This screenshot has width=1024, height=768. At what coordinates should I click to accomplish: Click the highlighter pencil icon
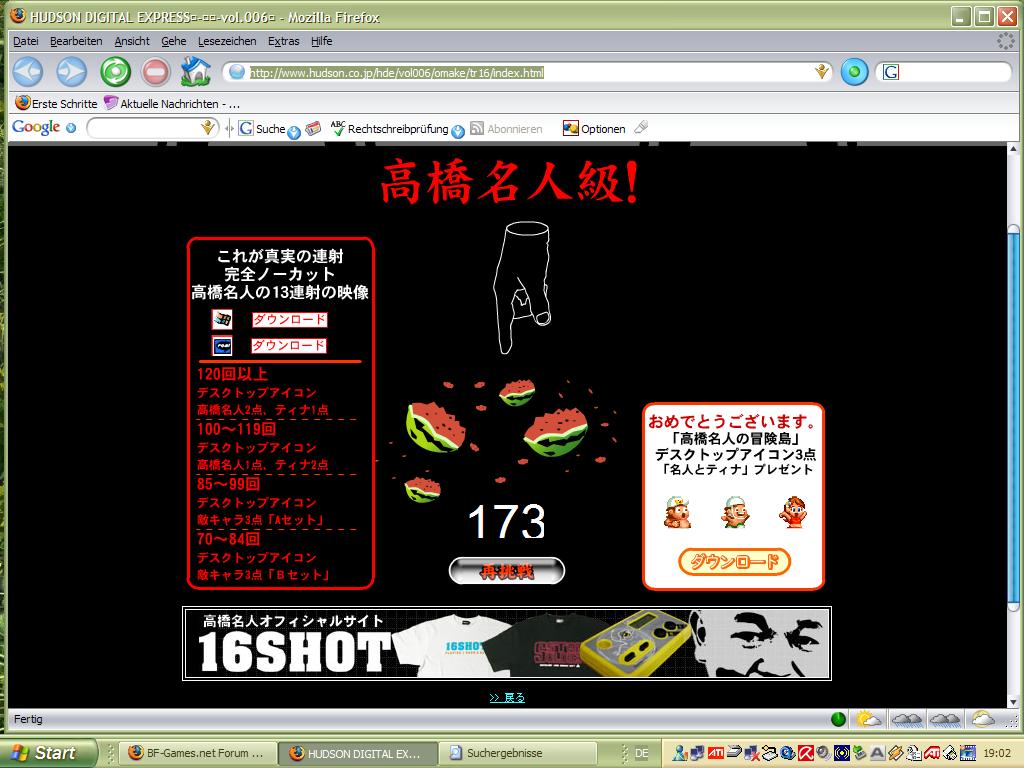[x=641, y=127]
